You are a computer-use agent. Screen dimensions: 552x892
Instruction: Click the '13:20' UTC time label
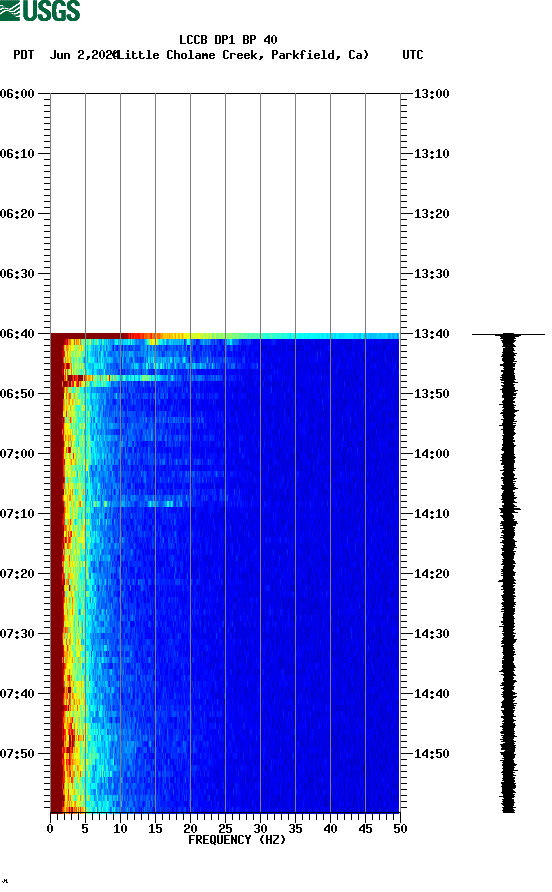pos(432,214)
